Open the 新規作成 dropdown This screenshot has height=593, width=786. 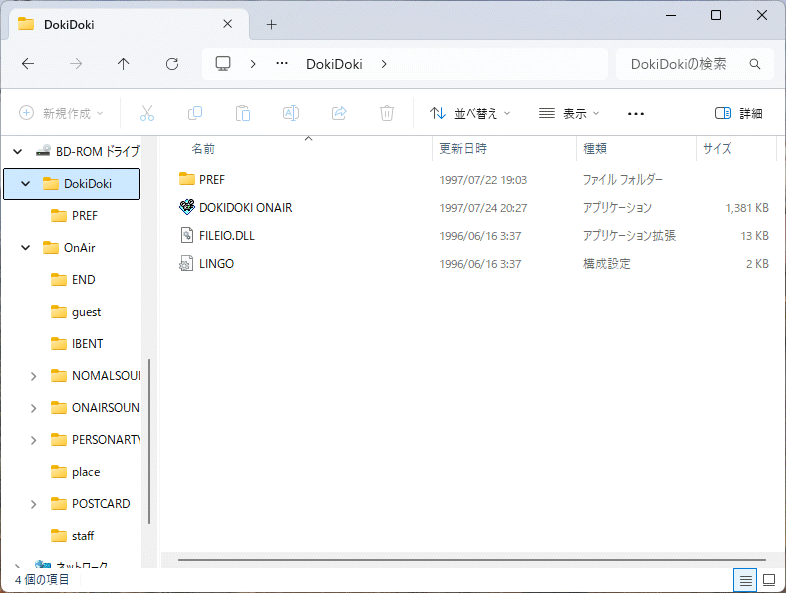coord(61,113)
